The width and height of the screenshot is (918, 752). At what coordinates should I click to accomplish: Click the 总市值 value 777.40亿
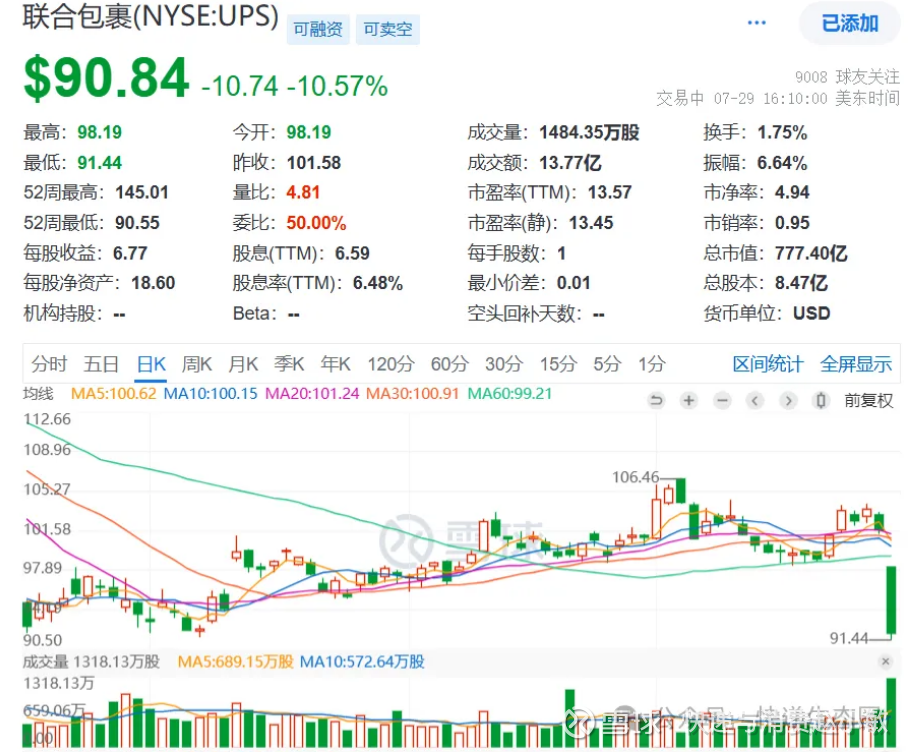coord(811,254)
